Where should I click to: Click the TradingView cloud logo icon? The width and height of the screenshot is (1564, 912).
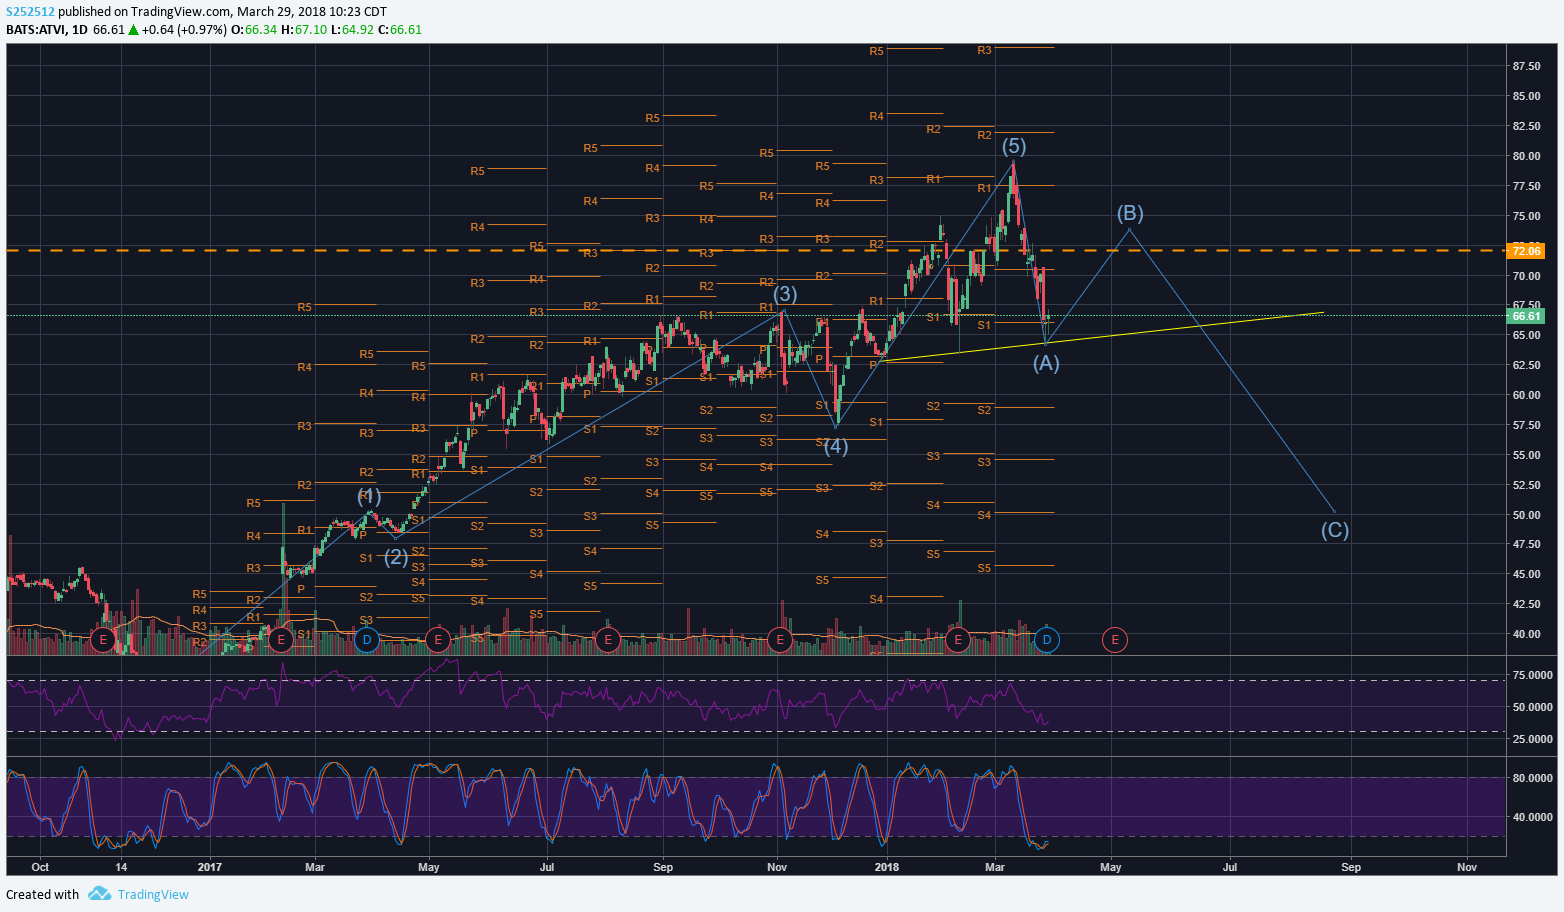[99, 894]
